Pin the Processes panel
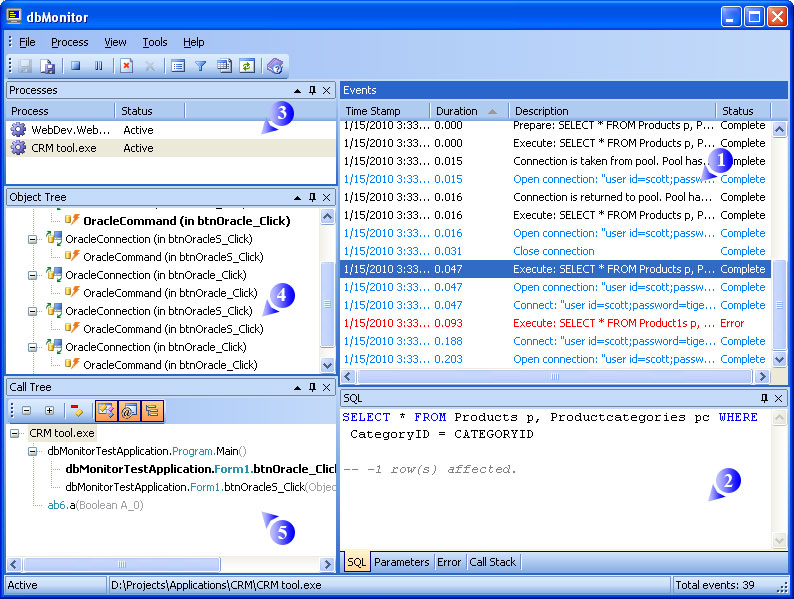794x599 pixels. pyautogui.click(x=312, y=90)
